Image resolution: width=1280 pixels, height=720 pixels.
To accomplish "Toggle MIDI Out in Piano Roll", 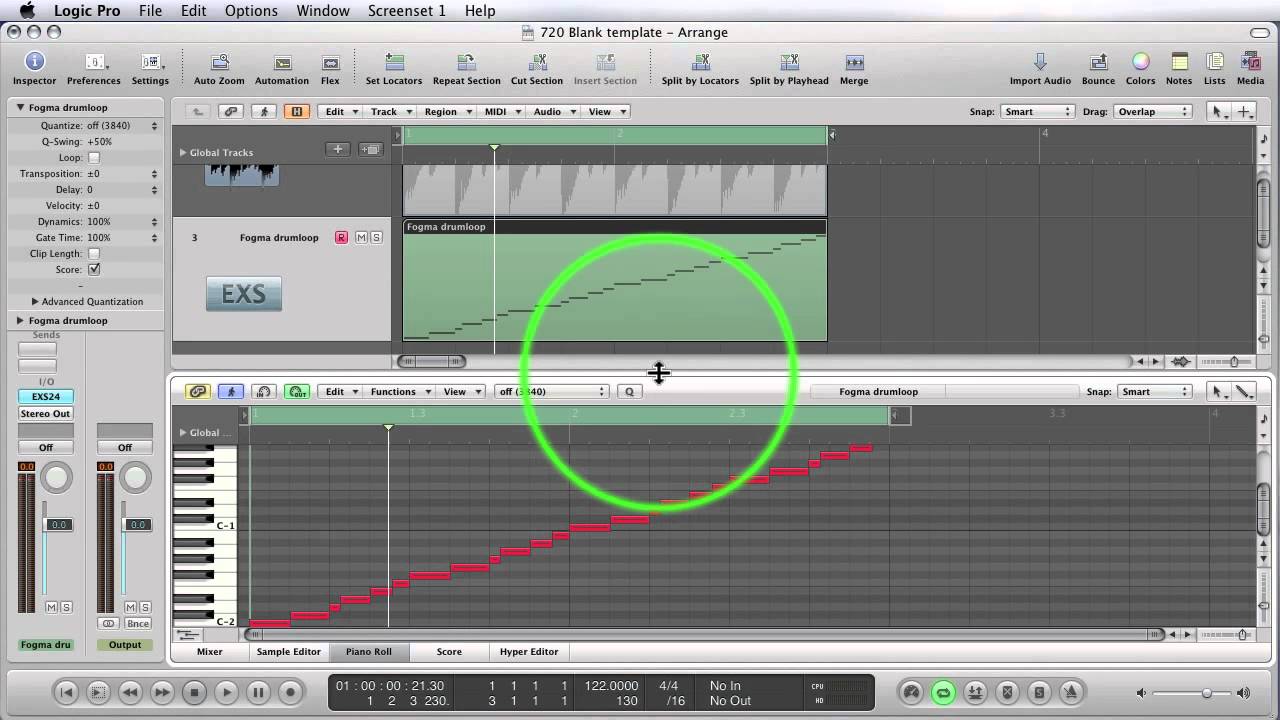I will tap(296, 391).
